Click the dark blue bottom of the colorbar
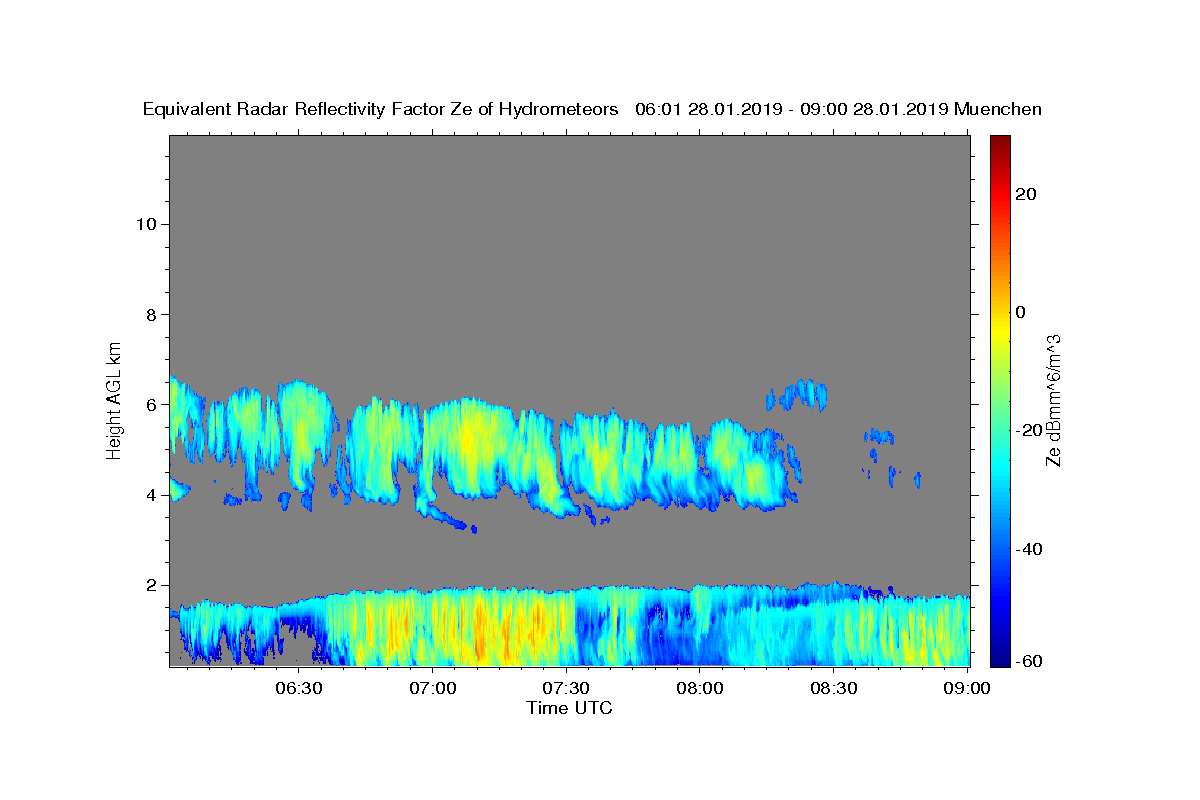 tap(999, 655)
